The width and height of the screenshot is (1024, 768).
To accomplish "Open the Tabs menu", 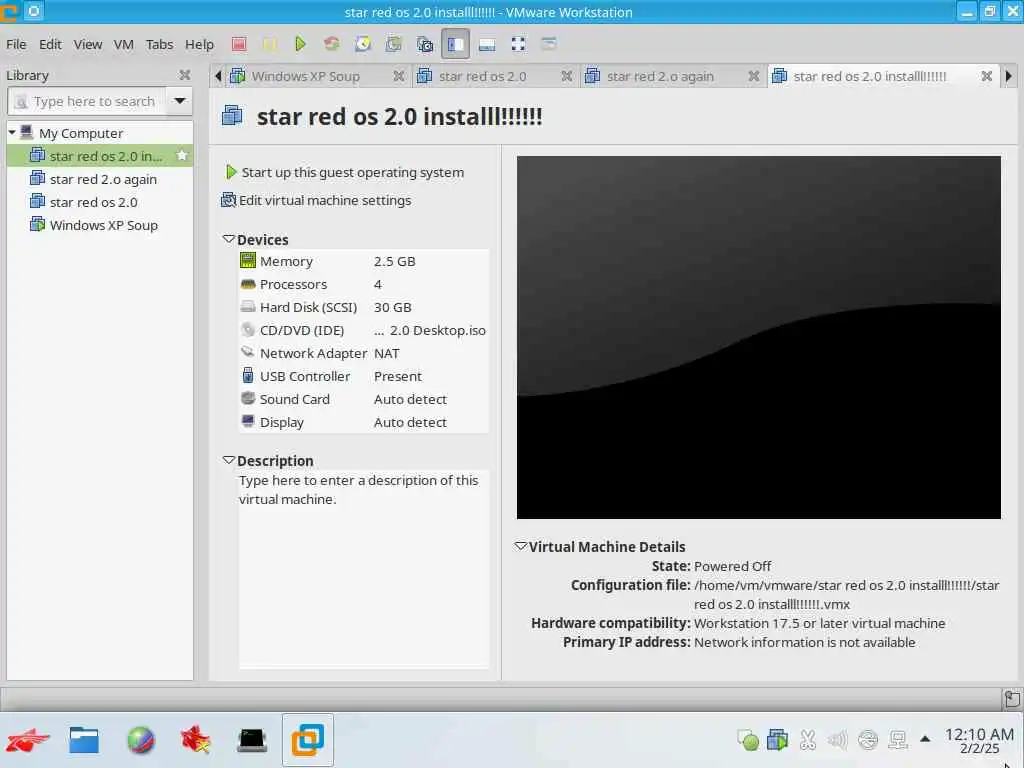I will tap(159, 44).
